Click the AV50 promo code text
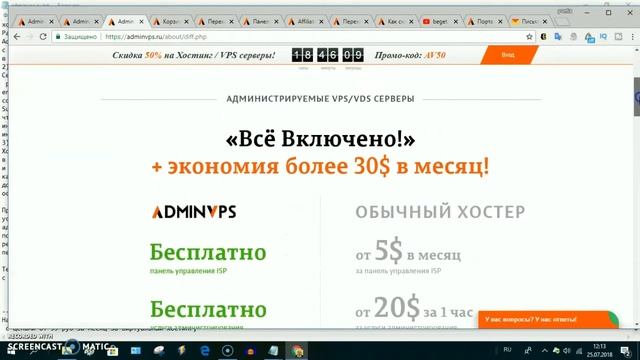The height and width of the screenshot is (360, 640). 435,55
